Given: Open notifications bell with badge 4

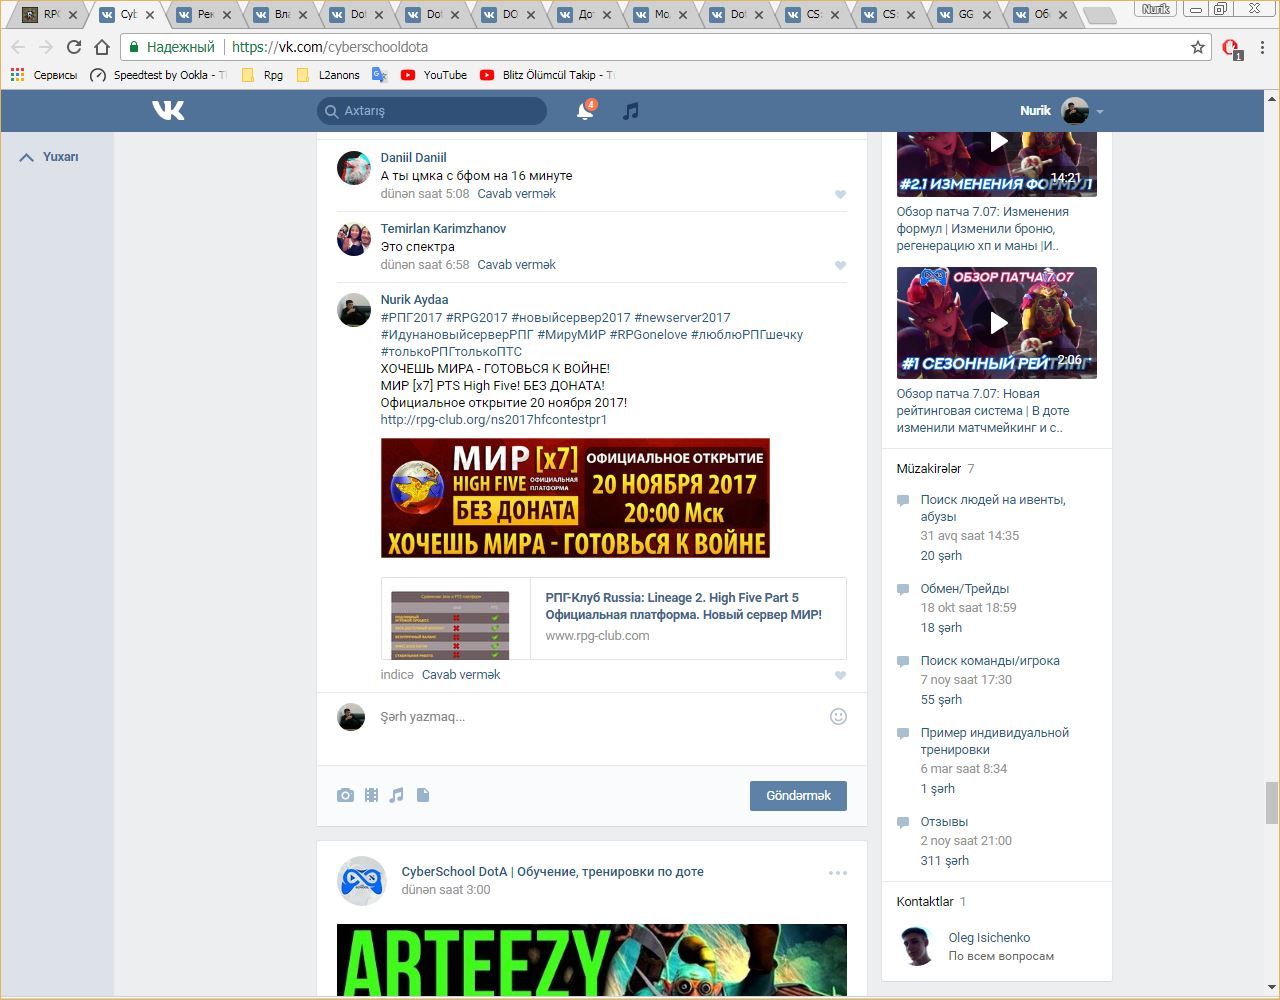Looking at the screenshot, I should click(x=585, y=110).
